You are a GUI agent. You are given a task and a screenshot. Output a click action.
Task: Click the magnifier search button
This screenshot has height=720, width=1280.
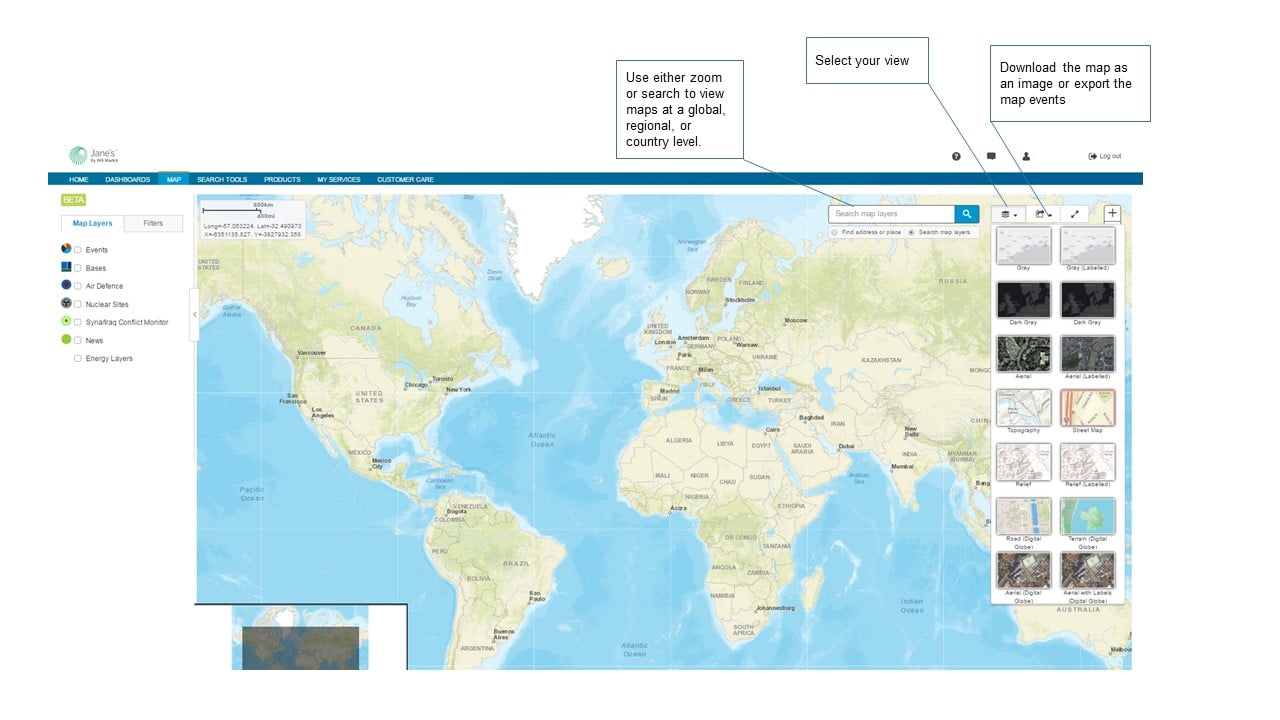click(x=967, y=214)
